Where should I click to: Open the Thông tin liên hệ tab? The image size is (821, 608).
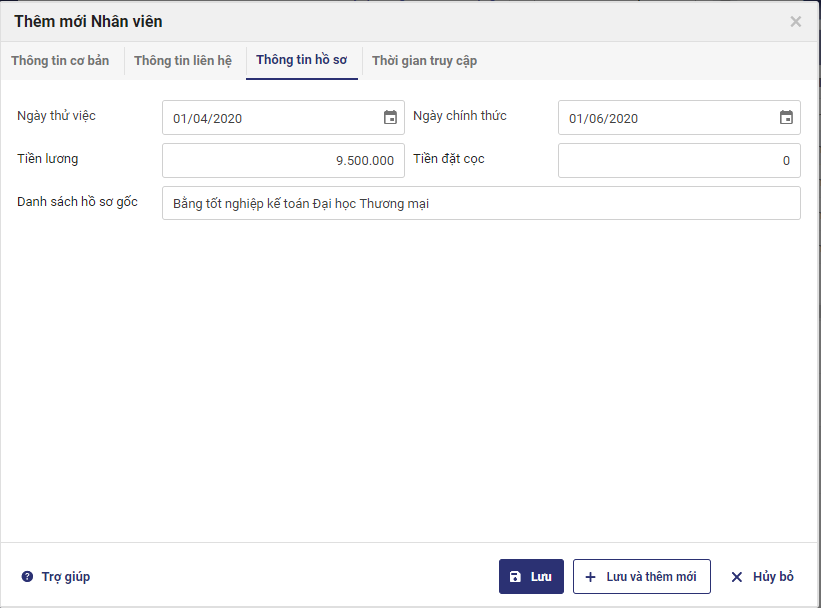point(183,61)
